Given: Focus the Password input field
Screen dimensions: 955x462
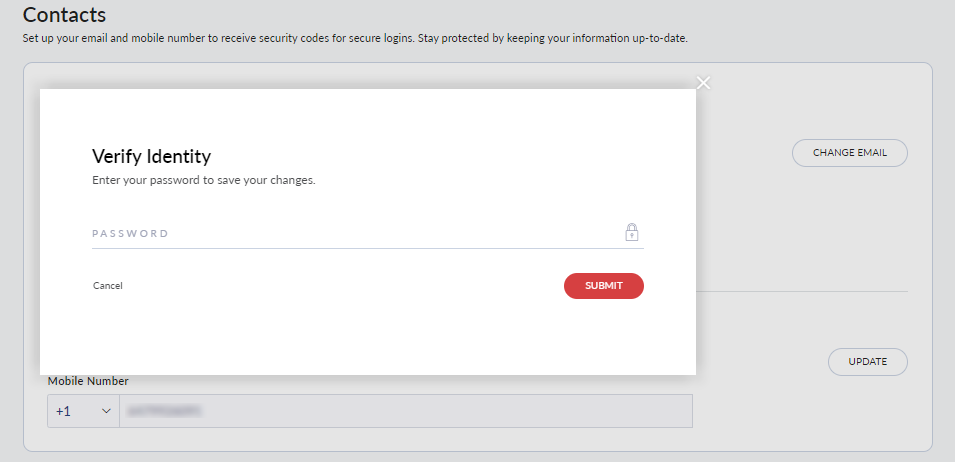Looking at the screenshot, I should [x=350, y=233].
